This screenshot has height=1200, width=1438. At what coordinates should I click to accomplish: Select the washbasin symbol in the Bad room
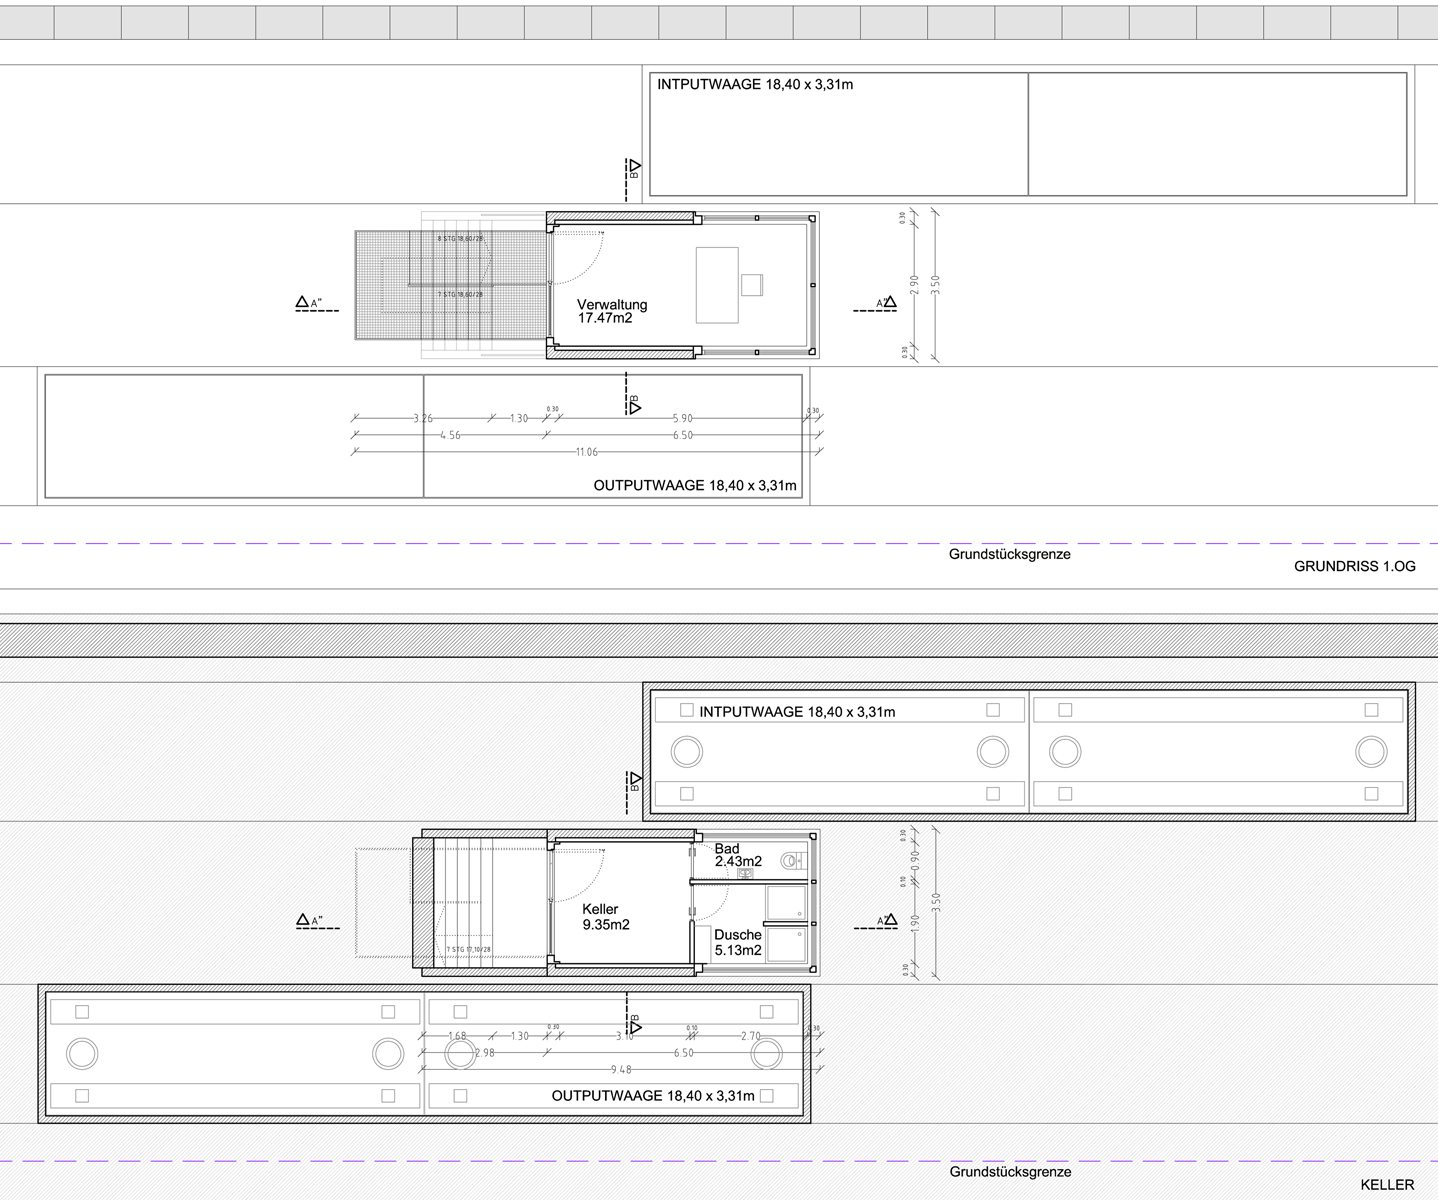tap(745, 873)
